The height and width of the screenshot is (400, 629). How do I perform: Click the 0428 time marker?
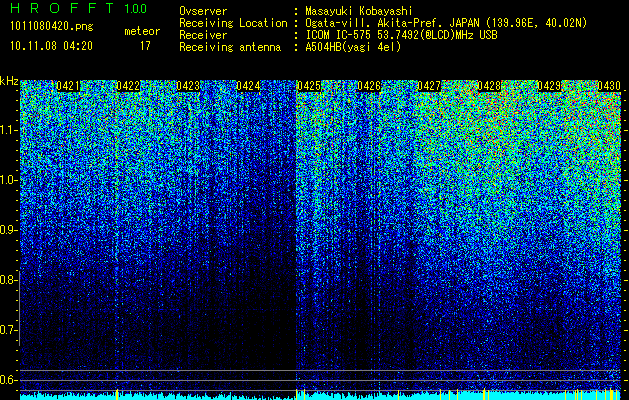coord(489,86)
